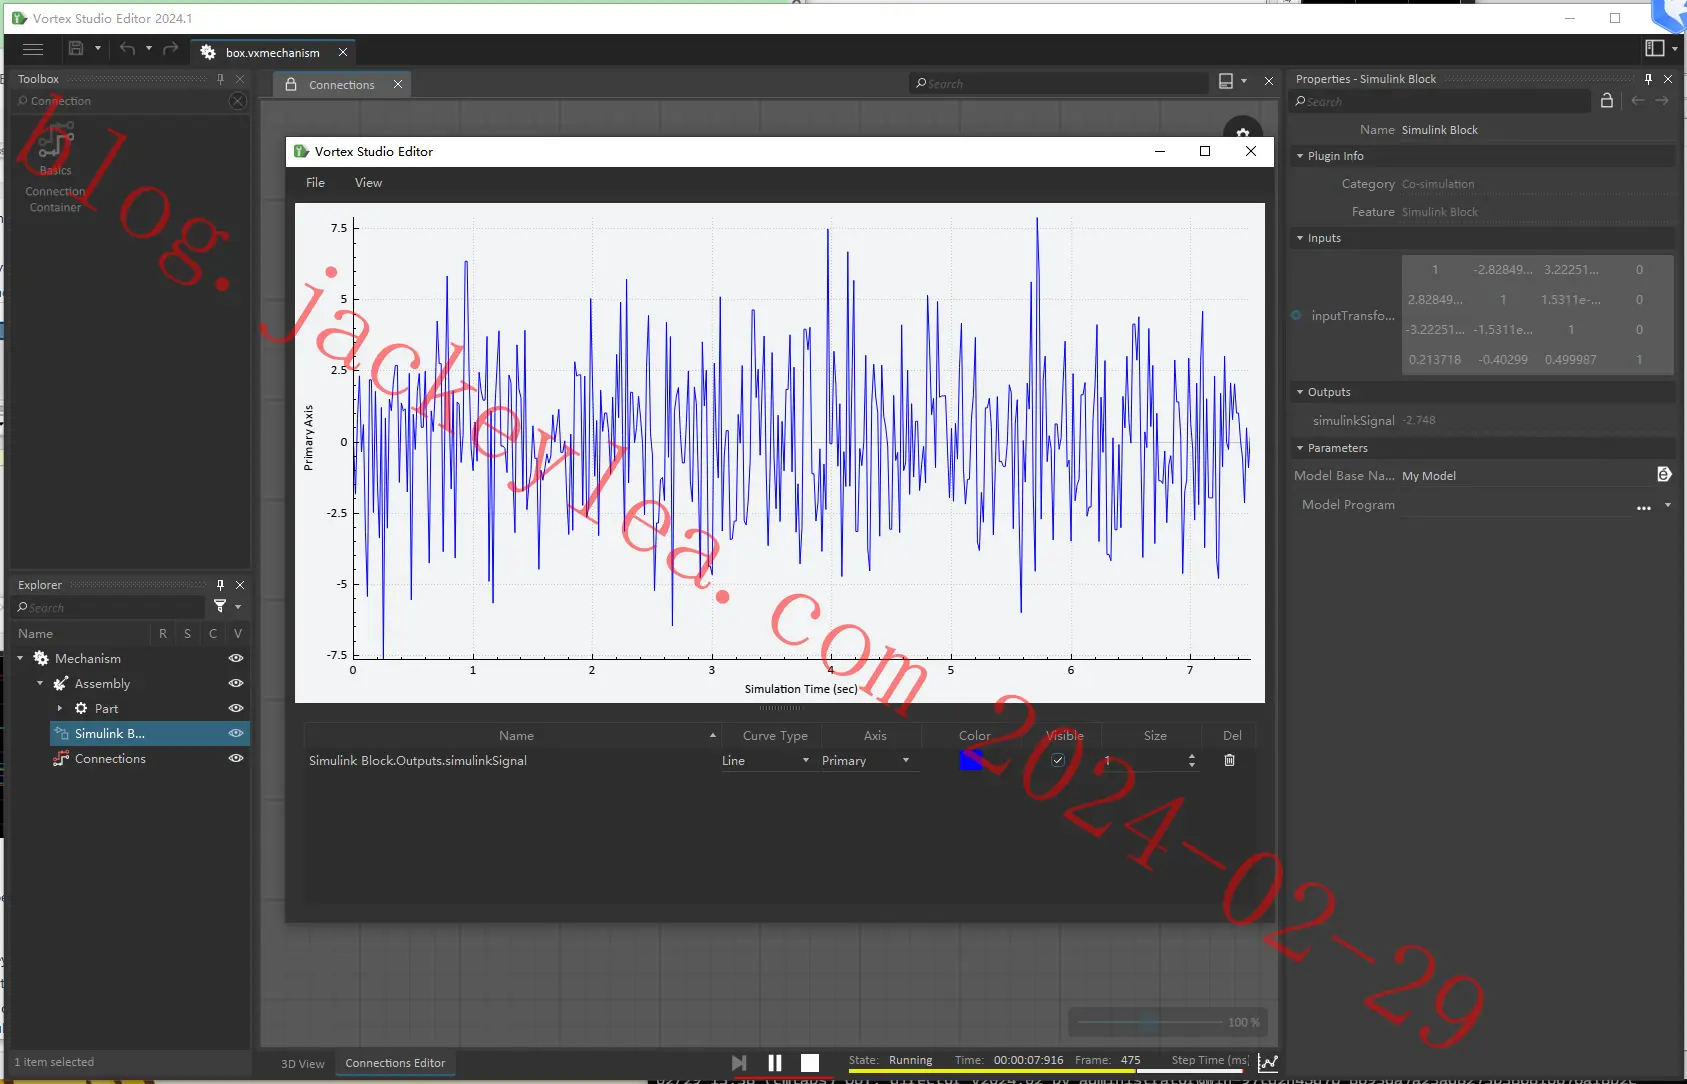1687x1084 pixels.
Task: Toggle the Visible checkbox for simulinkSignal curve
Action: coord(1058,760)
